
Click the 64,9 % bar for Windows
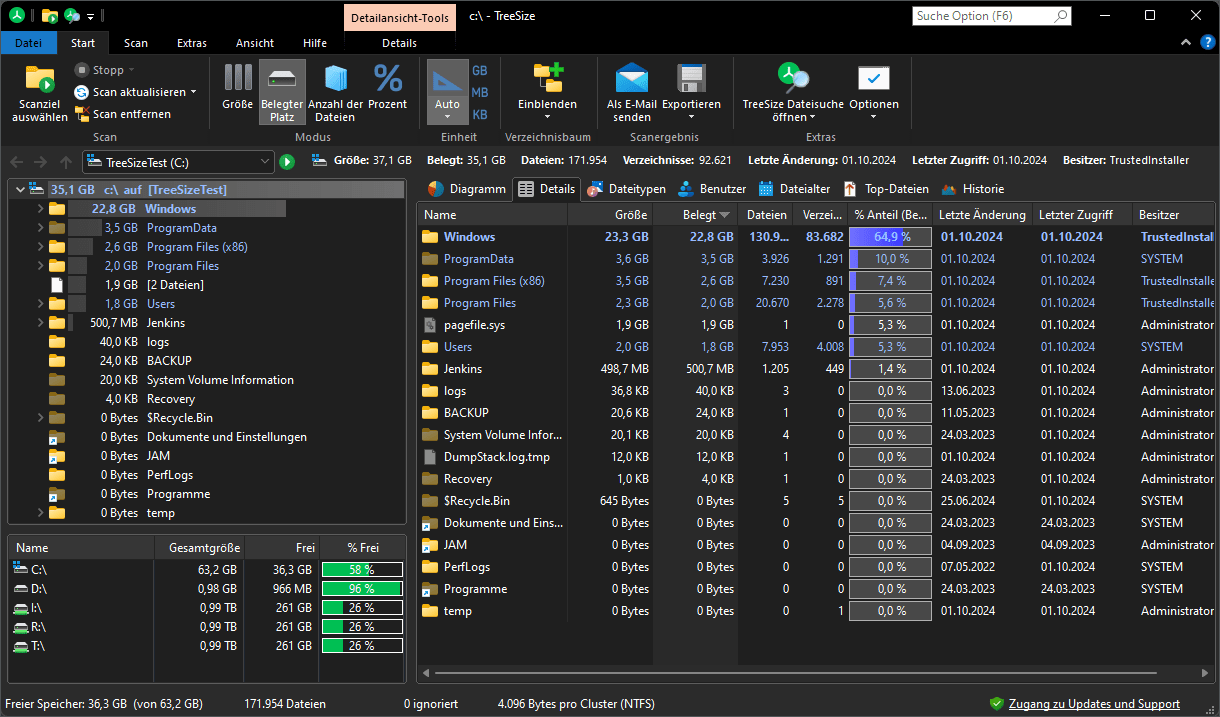890,237
